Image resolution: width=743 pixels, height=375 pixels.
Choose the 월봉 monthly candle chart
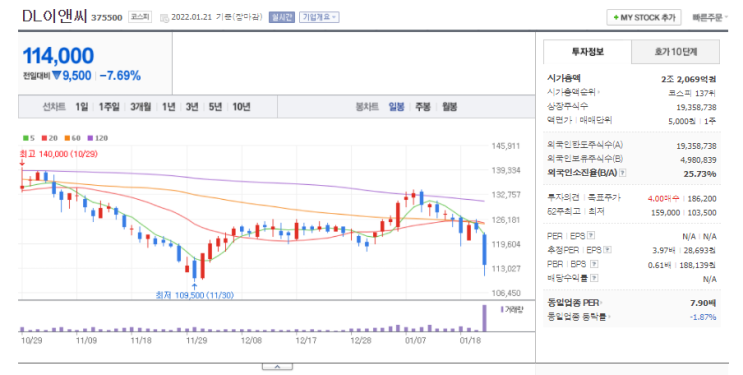(449, 107)
